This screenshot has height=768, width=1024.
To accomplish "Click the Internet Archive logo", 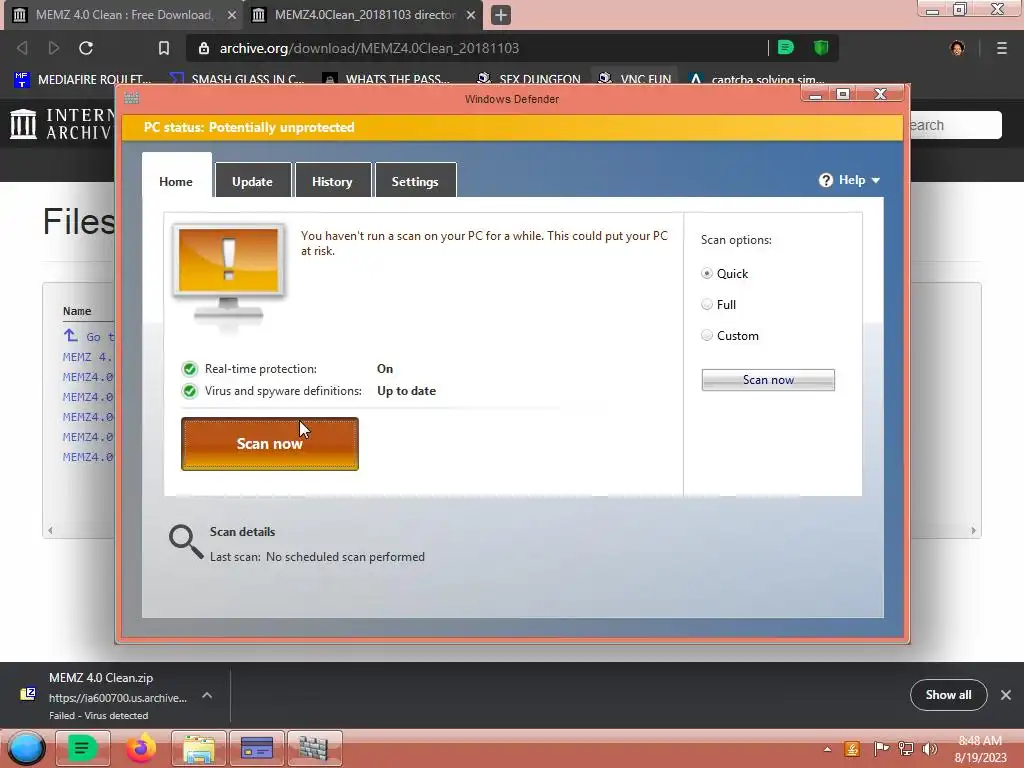I will click(62, 123).
